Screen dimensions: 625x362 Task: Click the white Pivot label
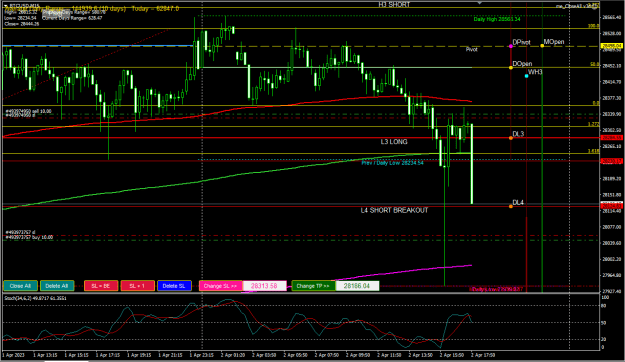[x=472, y=49]
